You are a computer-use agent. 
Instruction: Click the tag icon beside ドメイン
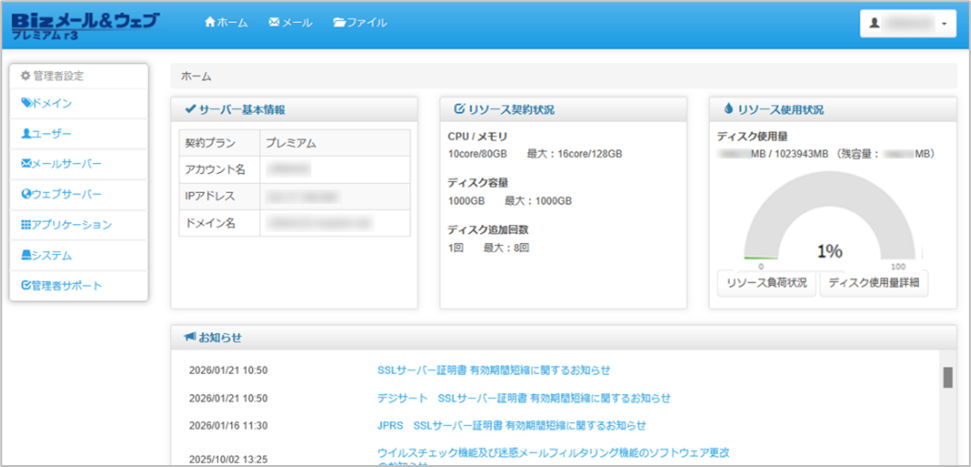(25, 103)
